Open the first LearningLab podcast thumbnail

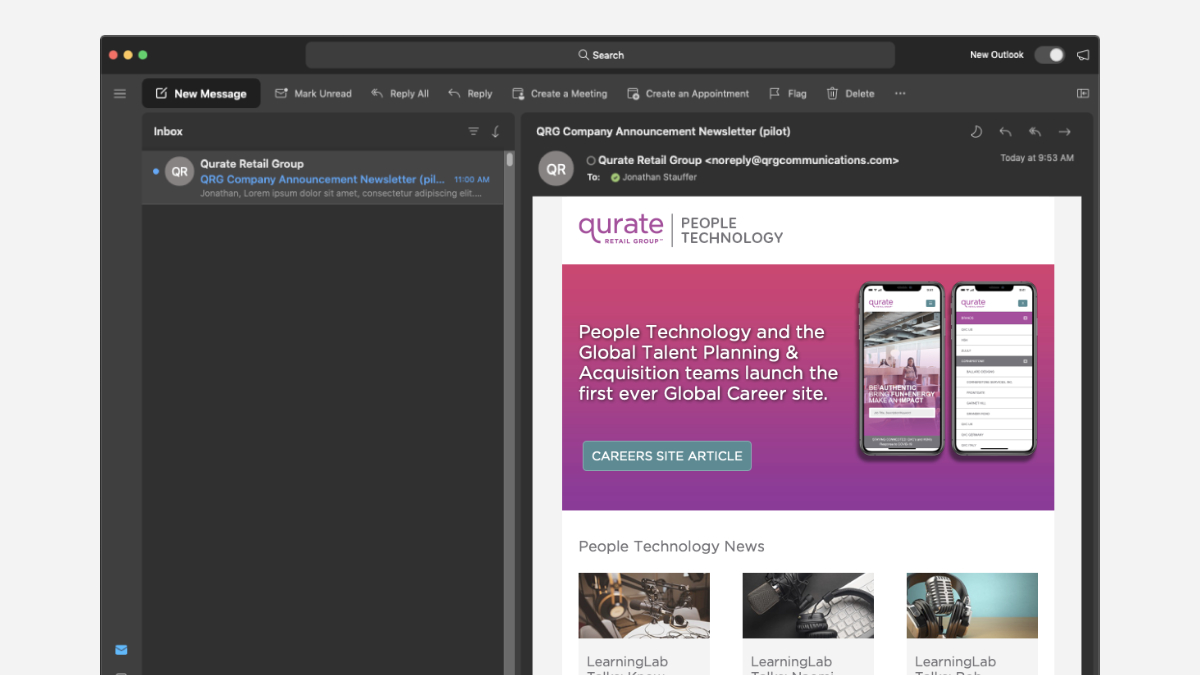pyautogui.click(x=644, y=606)
